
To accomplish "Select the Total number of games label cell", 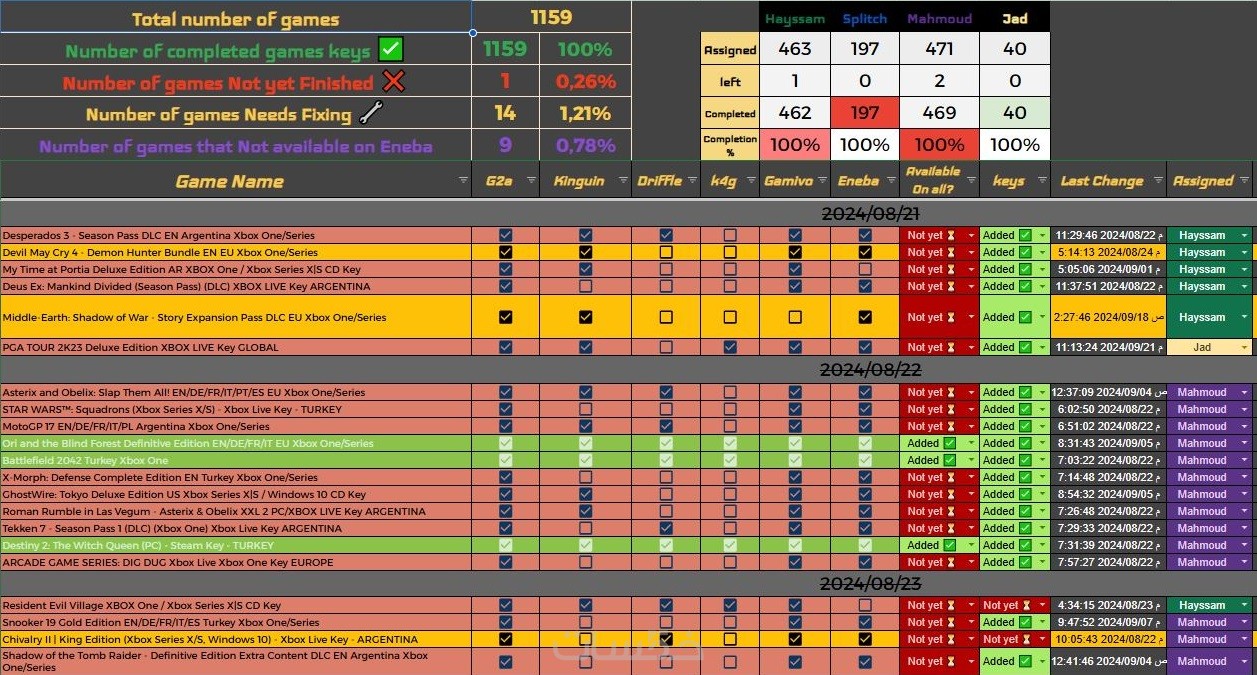I will coord(236,17).
